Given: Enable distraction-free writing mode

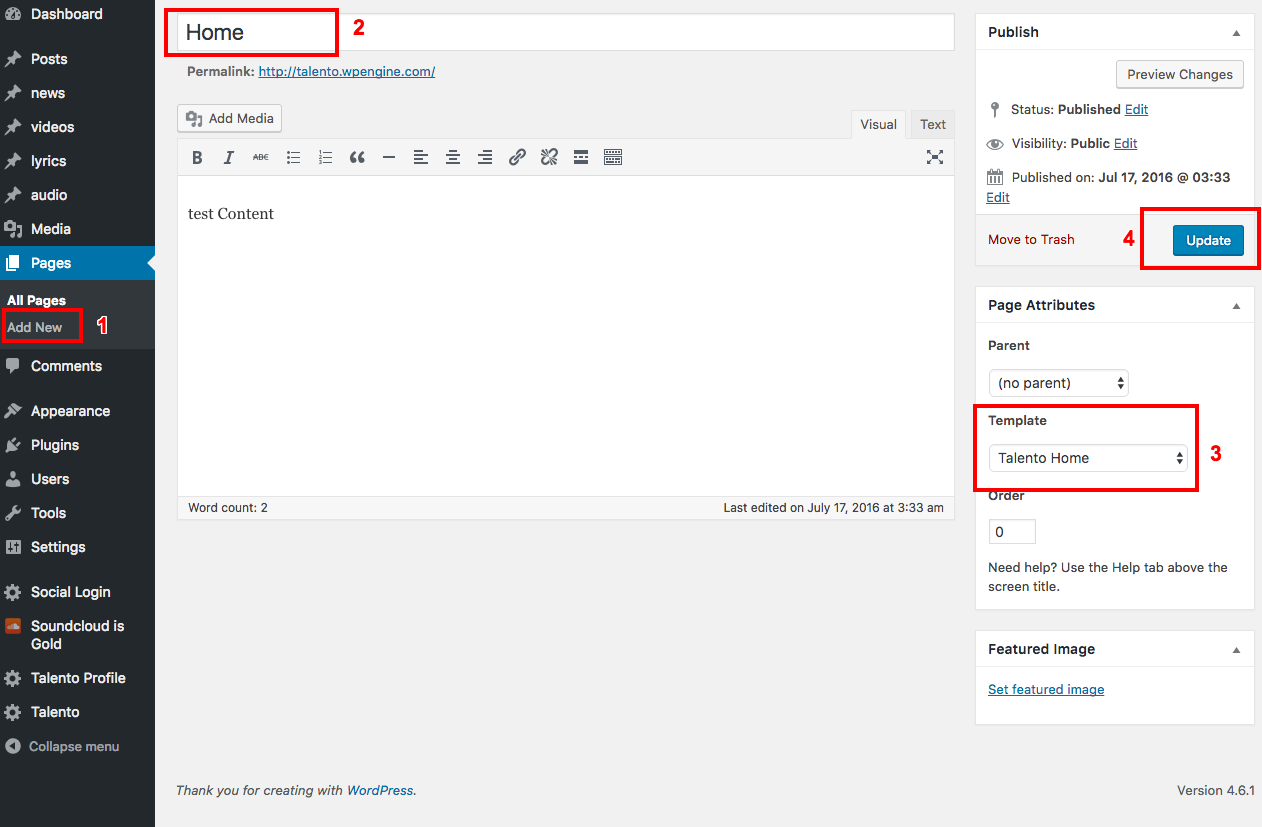Looking at the screenshot, I should [934, 157].
